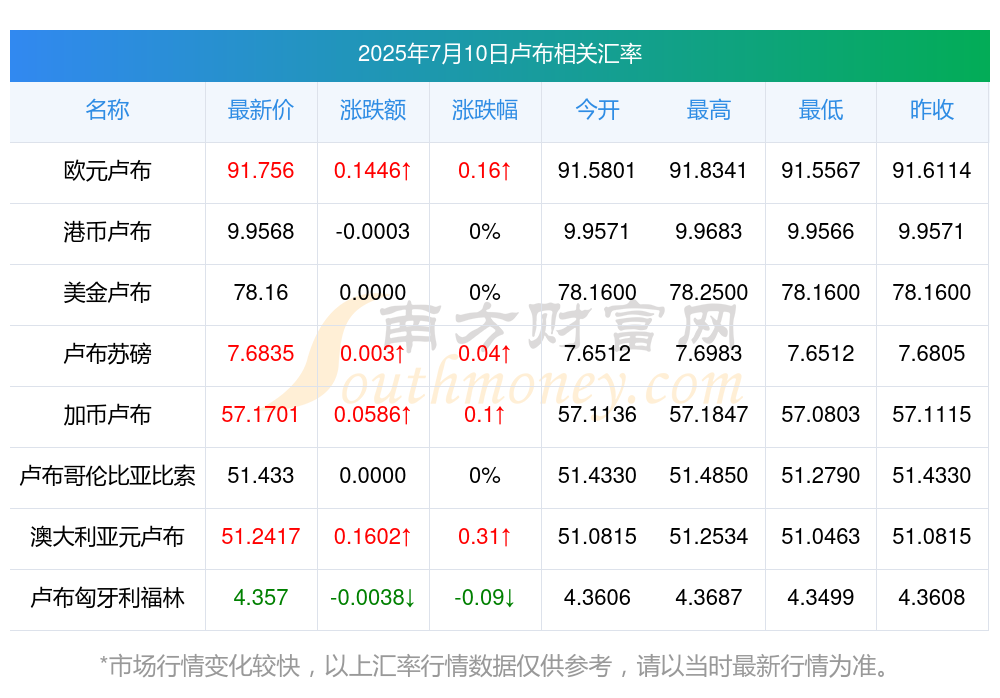Click the title 2025年7月10日卢布相关汇率

coord(499,54)
